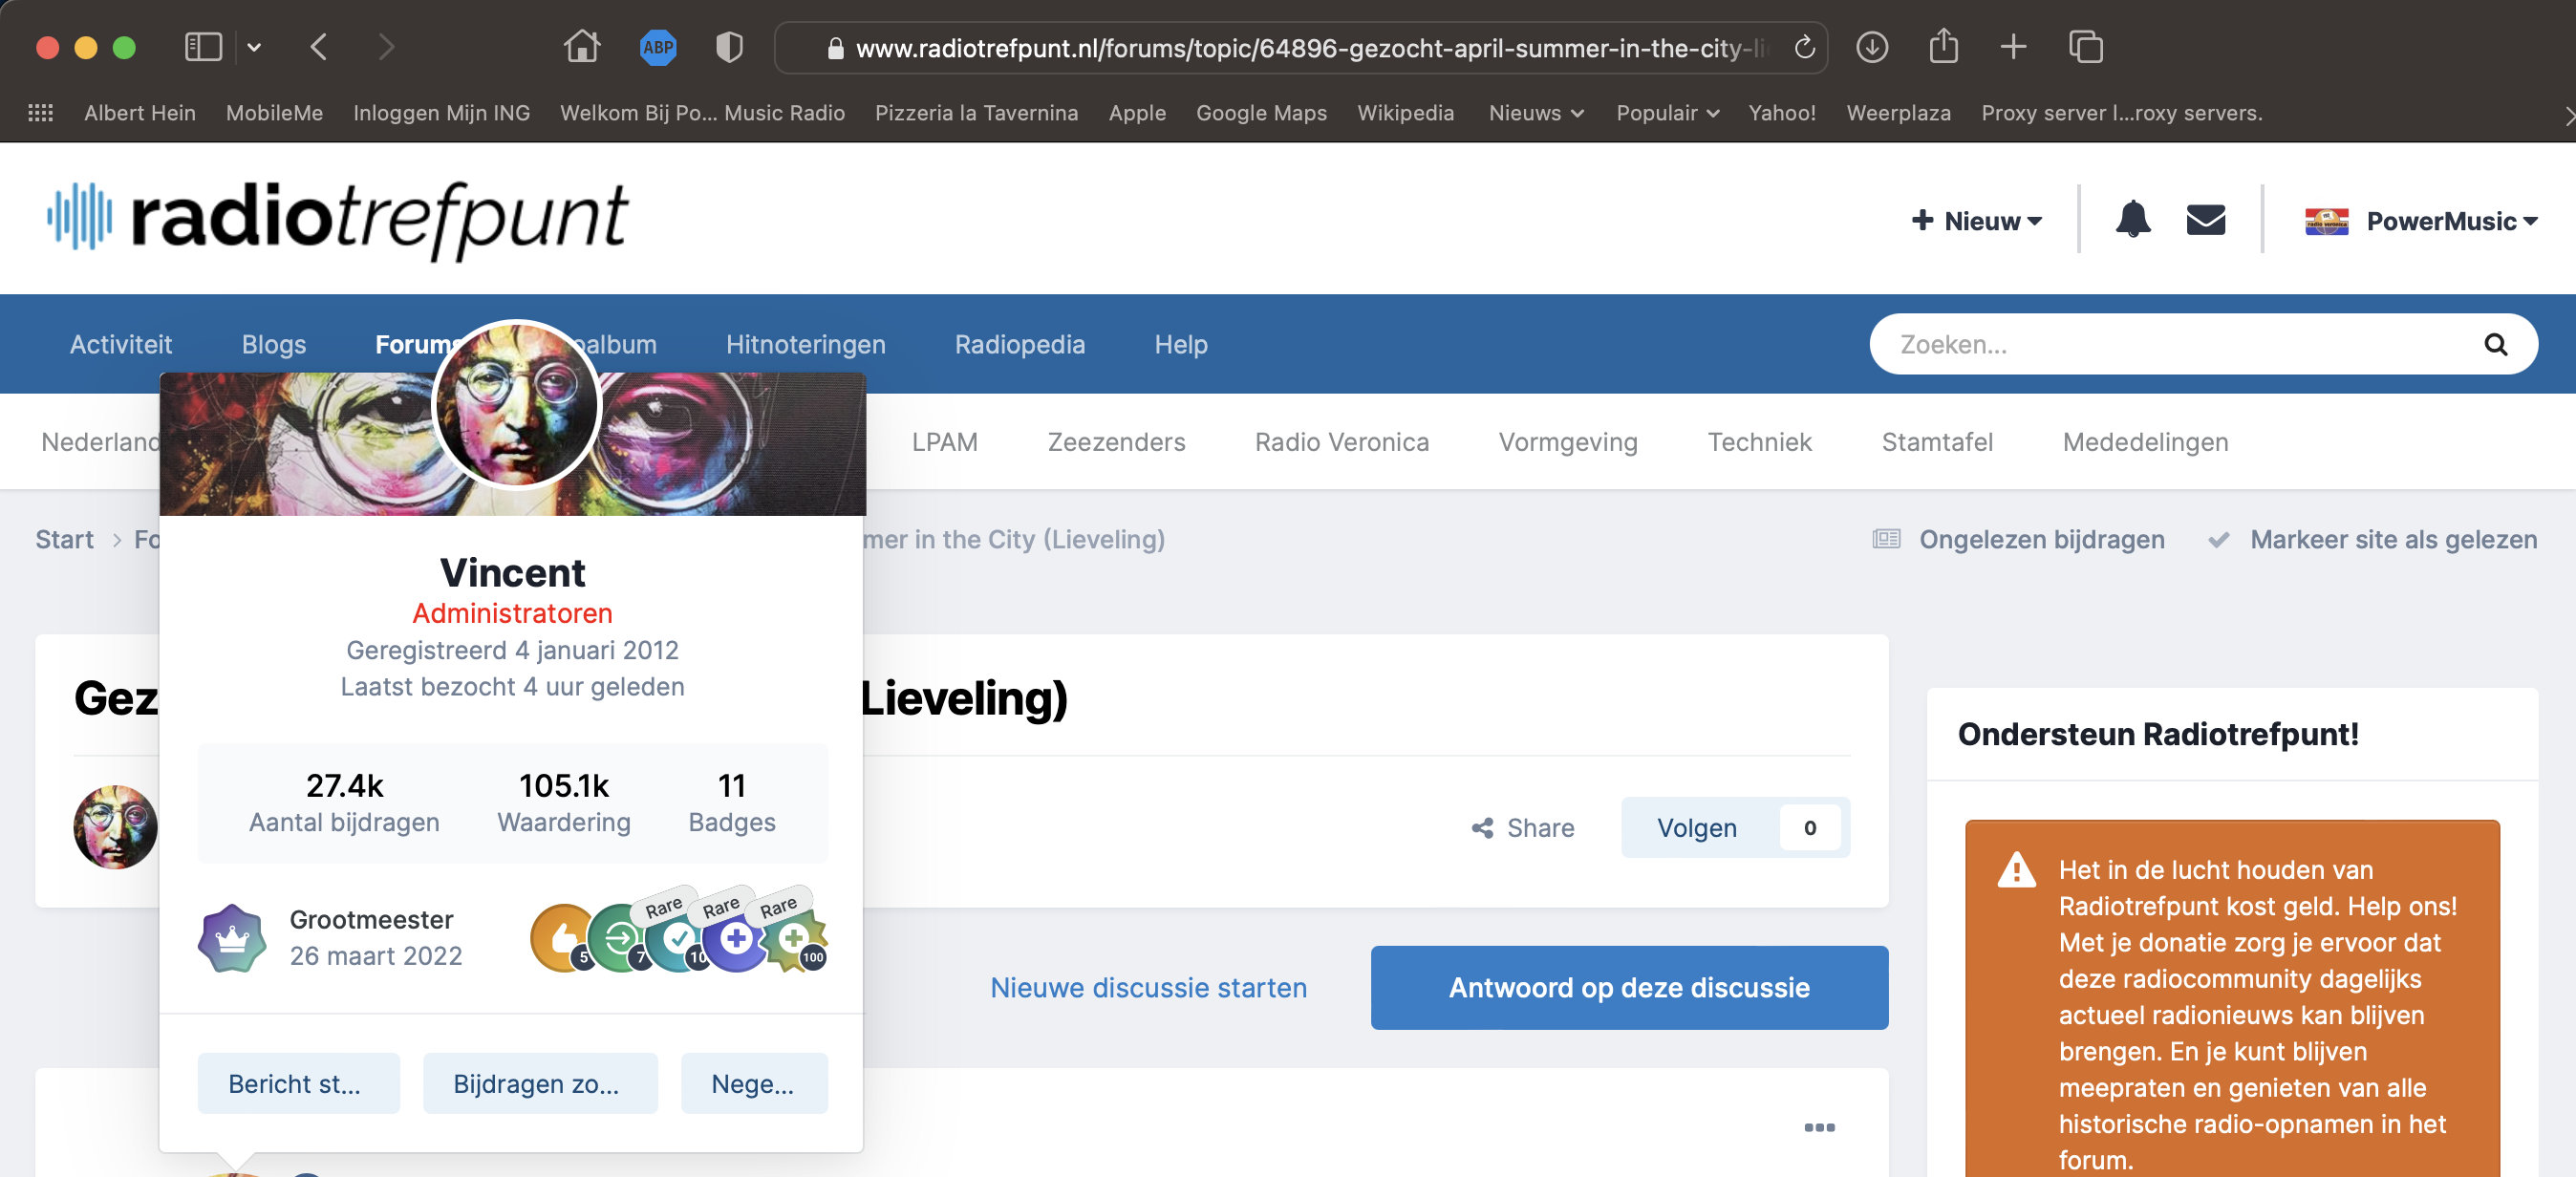Open post options three-dots menu
This screenshot has height=1177, width=2576.
pyautogui.click(x=1819, y=1127)
